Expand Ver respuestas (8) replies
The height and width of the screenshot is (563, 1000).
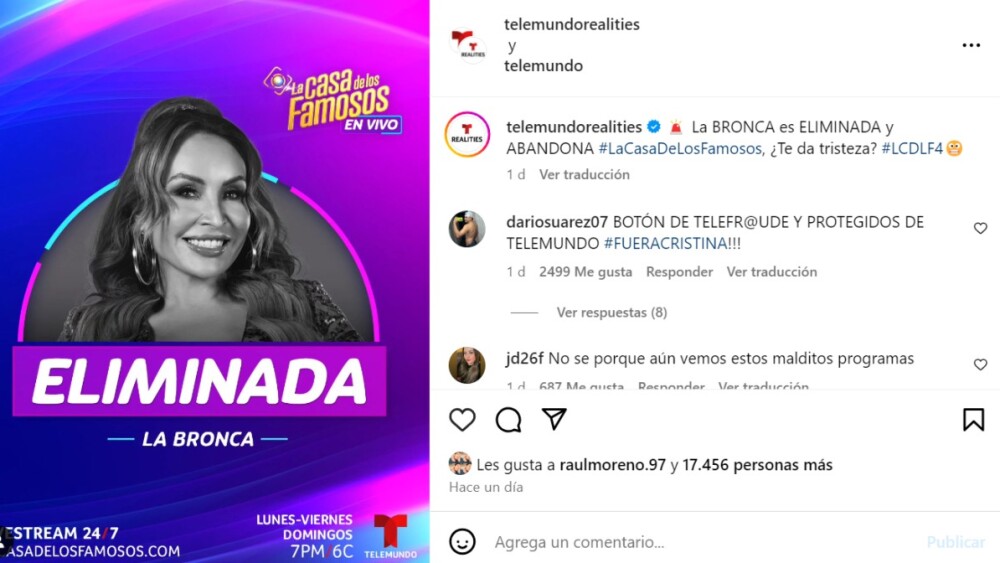pyautogui.click(x=612, y=312)
